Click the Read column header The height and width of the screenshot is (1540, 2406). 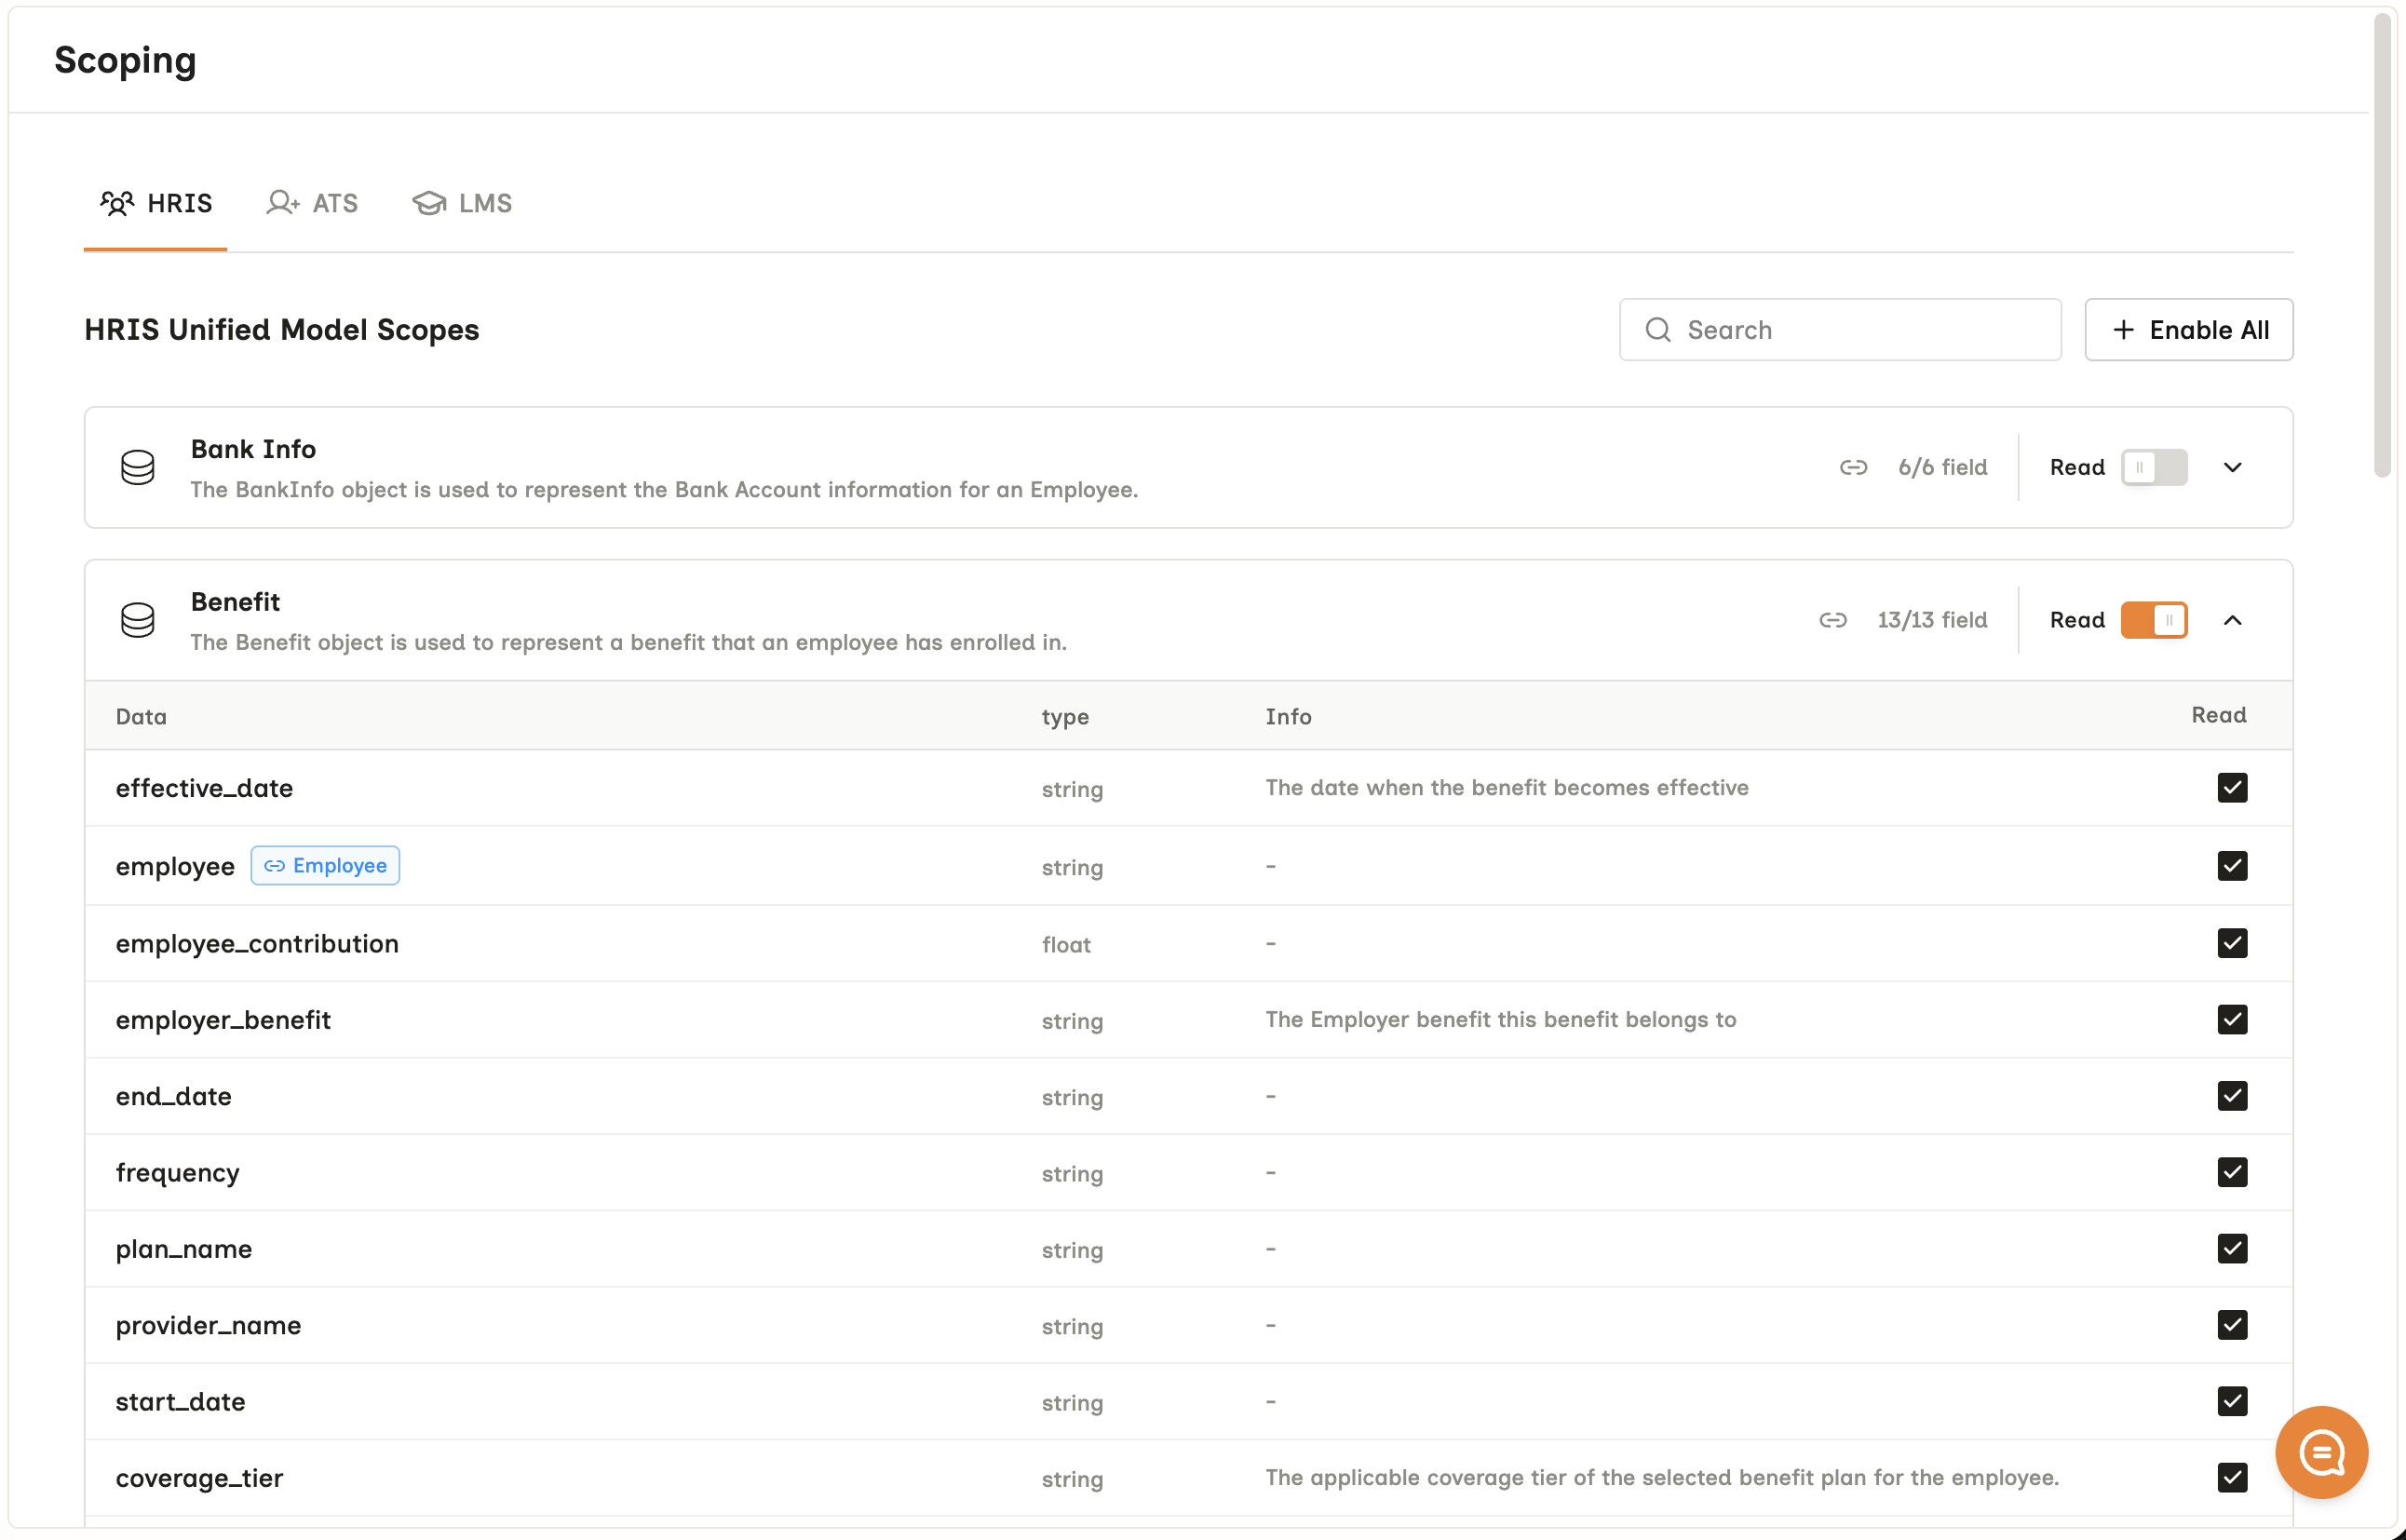coord(2218,714)
